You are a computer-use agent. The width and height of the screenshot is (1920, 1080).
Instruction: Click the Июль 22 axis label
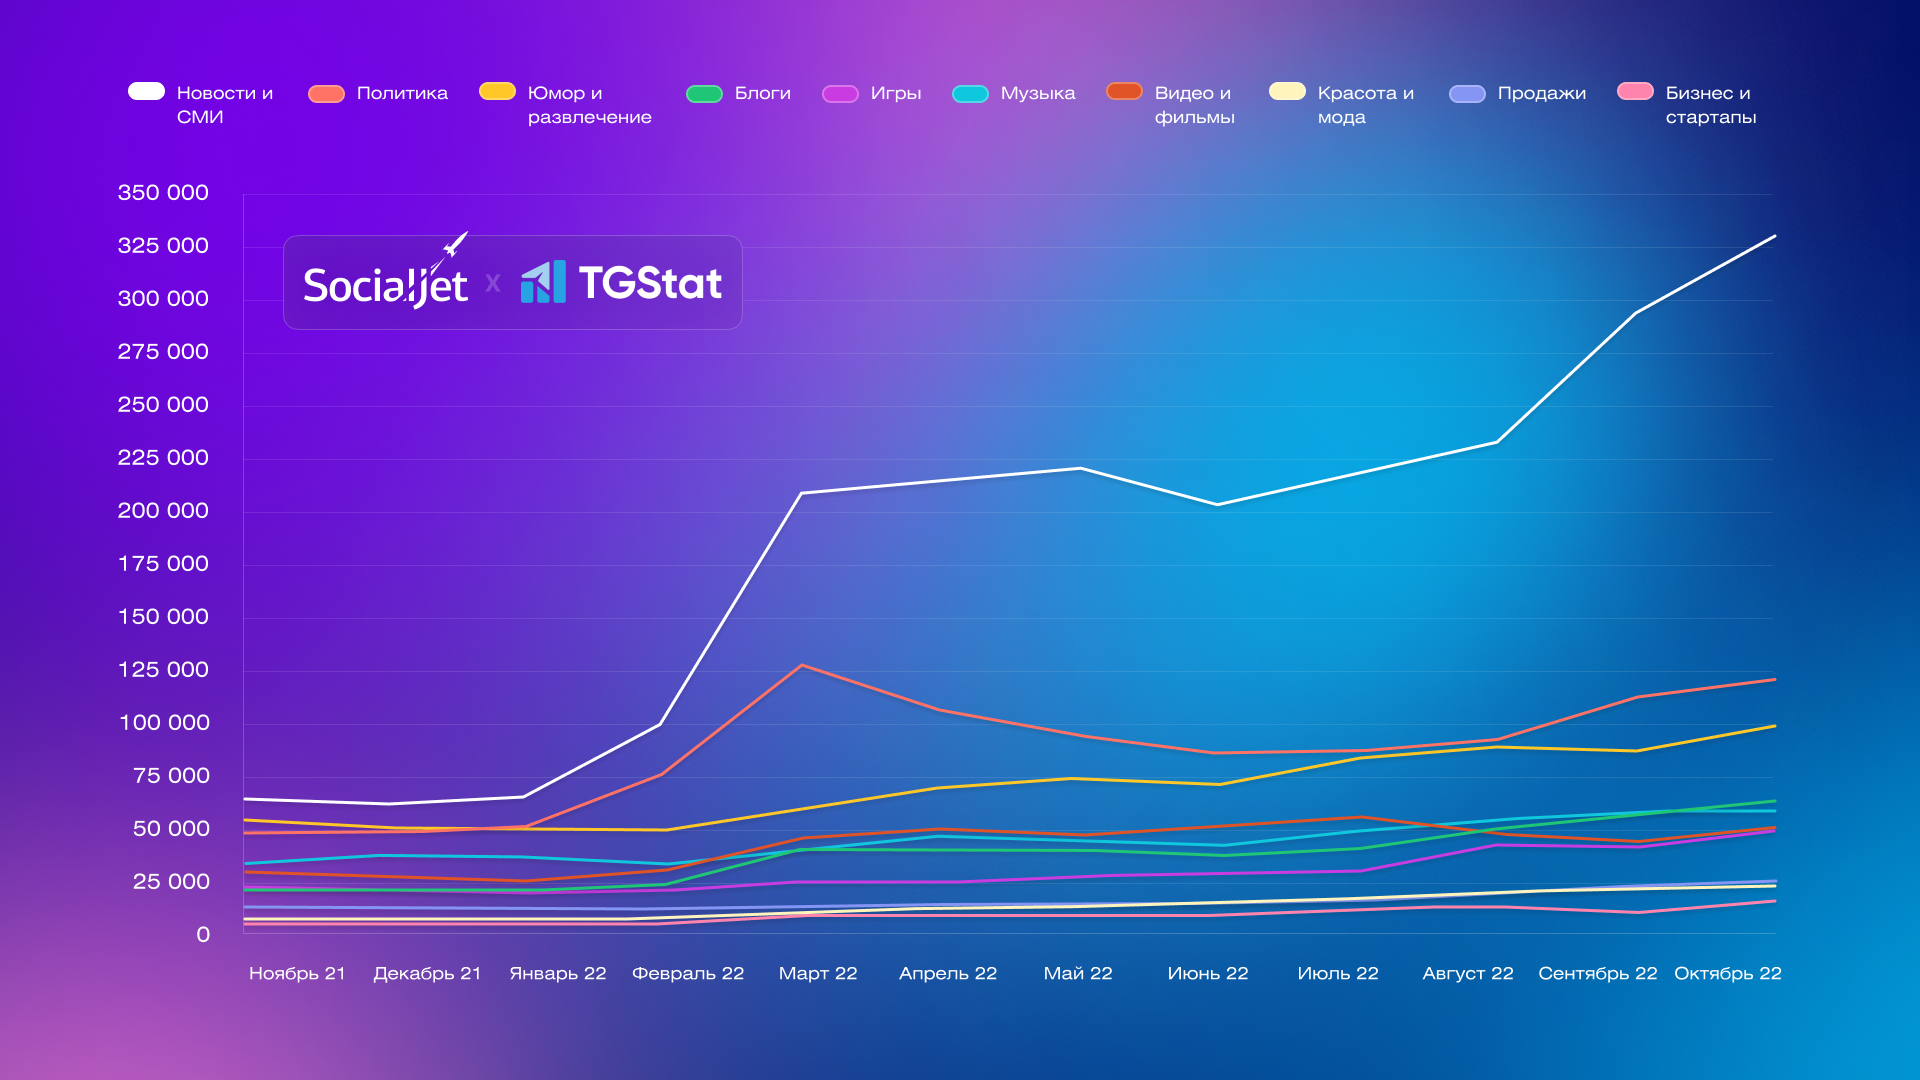coord(1338,973)
